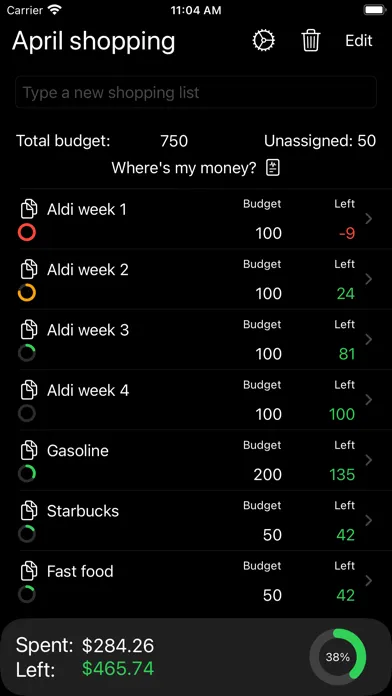Viewport: 392px width, 696px height.
Task: Open Aldi week 4 via its chevron
Action: pyautogui.click(x=368, y=400)
